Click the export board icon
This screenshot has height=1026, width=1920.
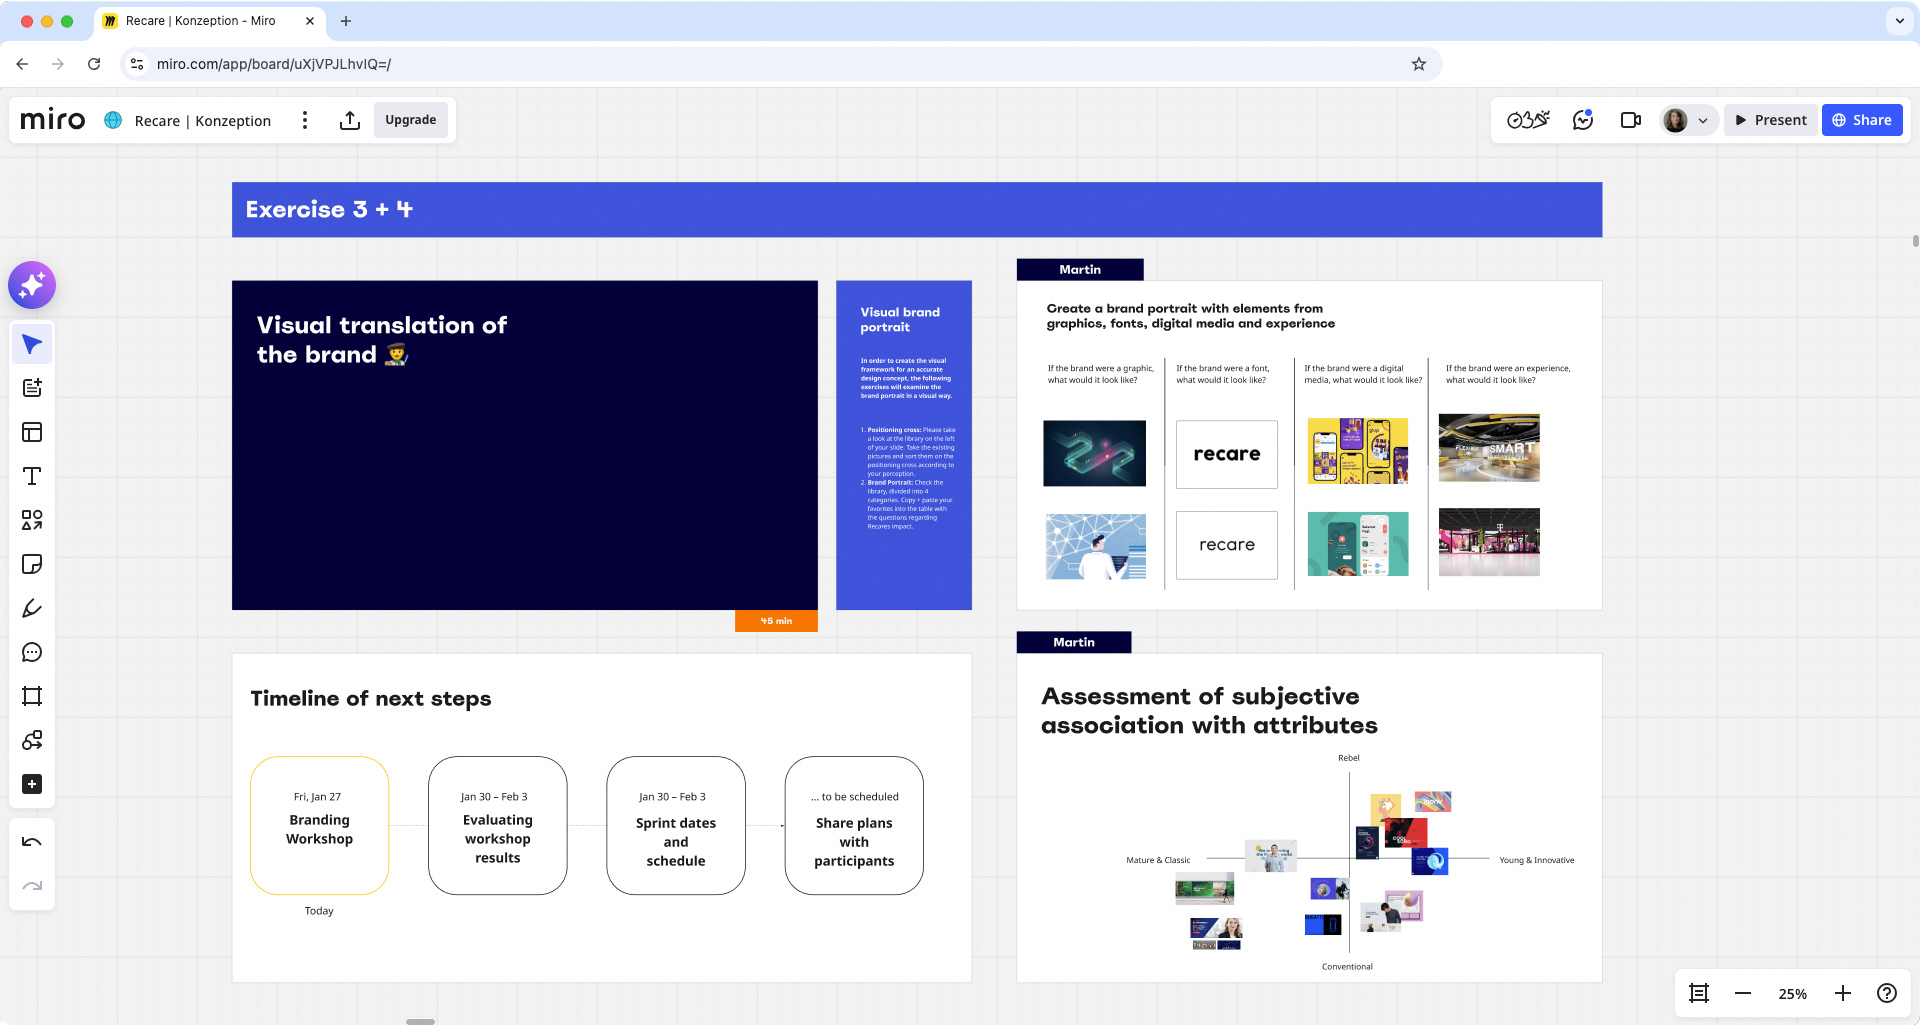pyautogui.click(x=349, y=121)
